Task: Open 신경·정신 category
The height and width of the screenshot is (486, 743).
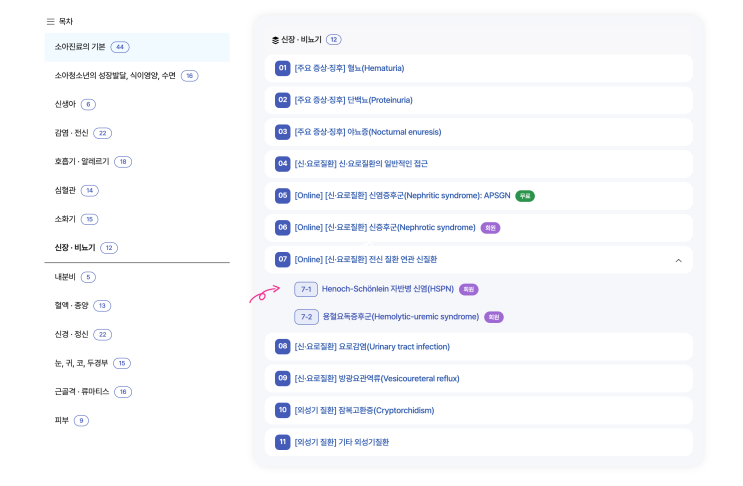Action: 137,334
